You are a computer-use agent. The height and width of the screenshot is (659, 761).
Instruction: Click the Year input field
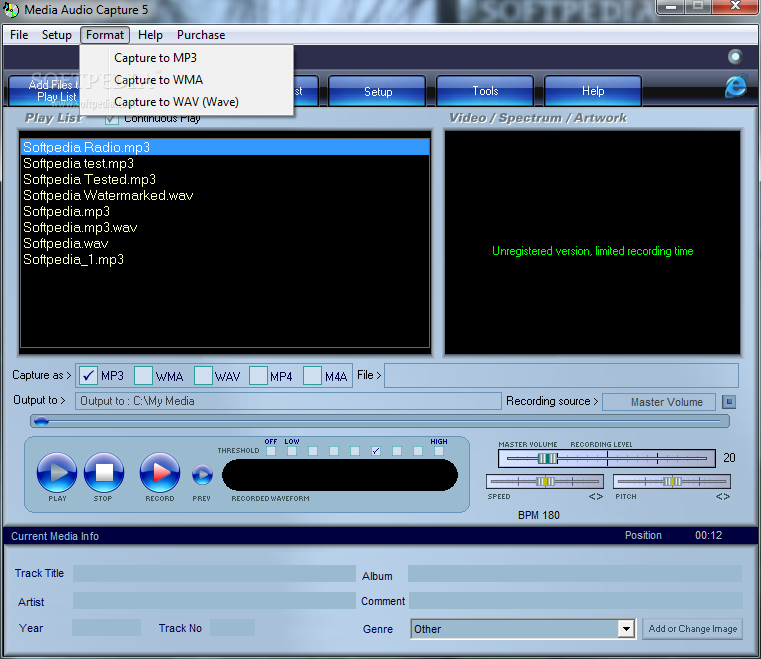pos(106,627)
